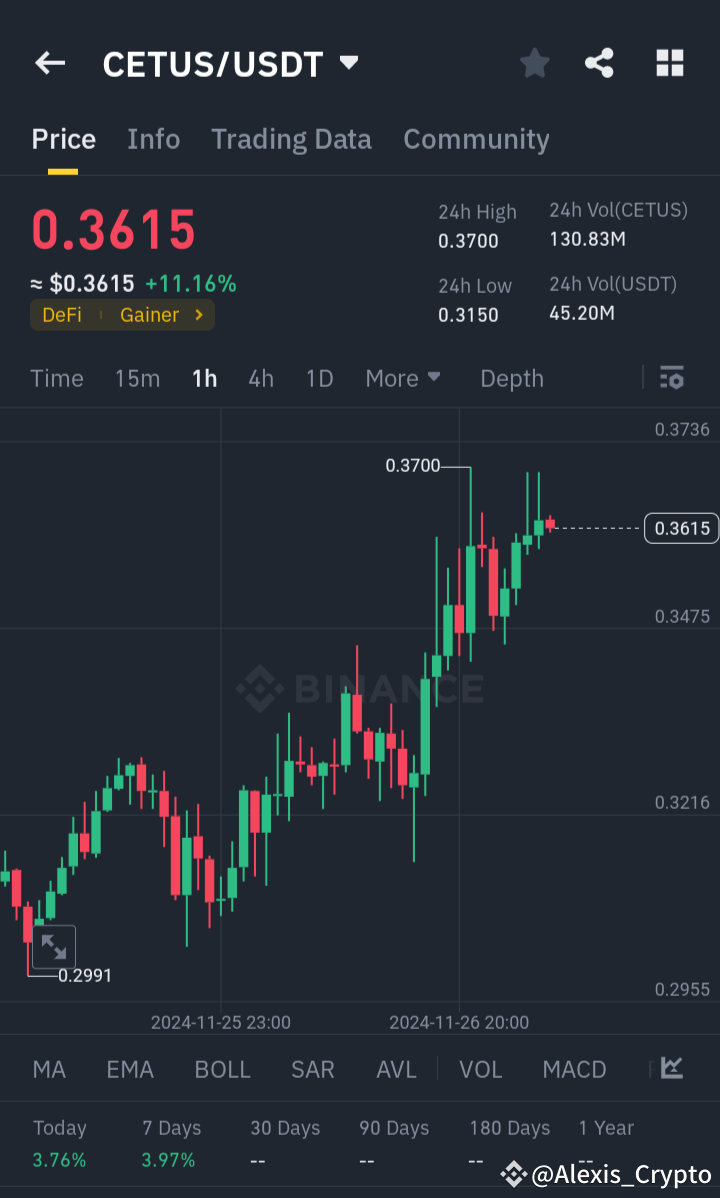This screenshot has width=720, height=1198.
Task: Open the grid layout icon top right
Action: tap(669, 62)
